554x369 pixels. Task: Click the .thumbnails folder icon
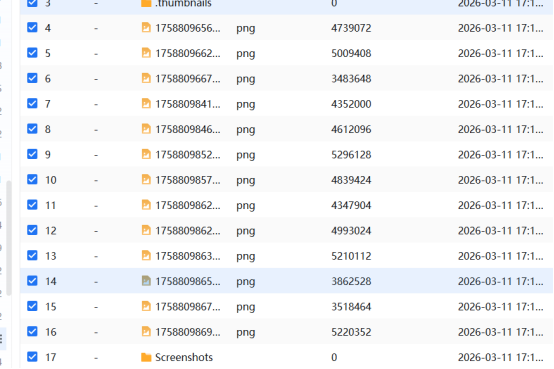(x=146, y=4)
